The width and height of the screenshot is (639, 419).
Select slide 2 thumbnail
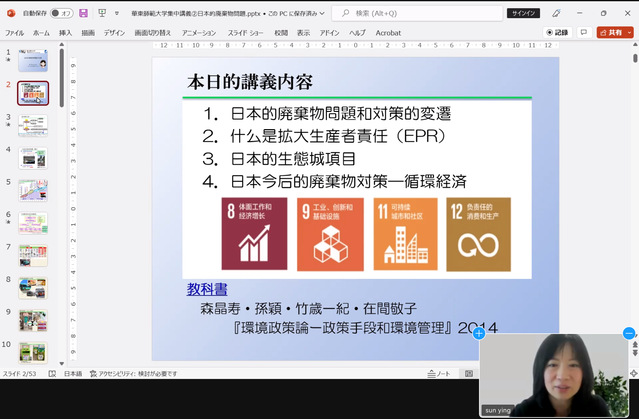pos(33,93)
